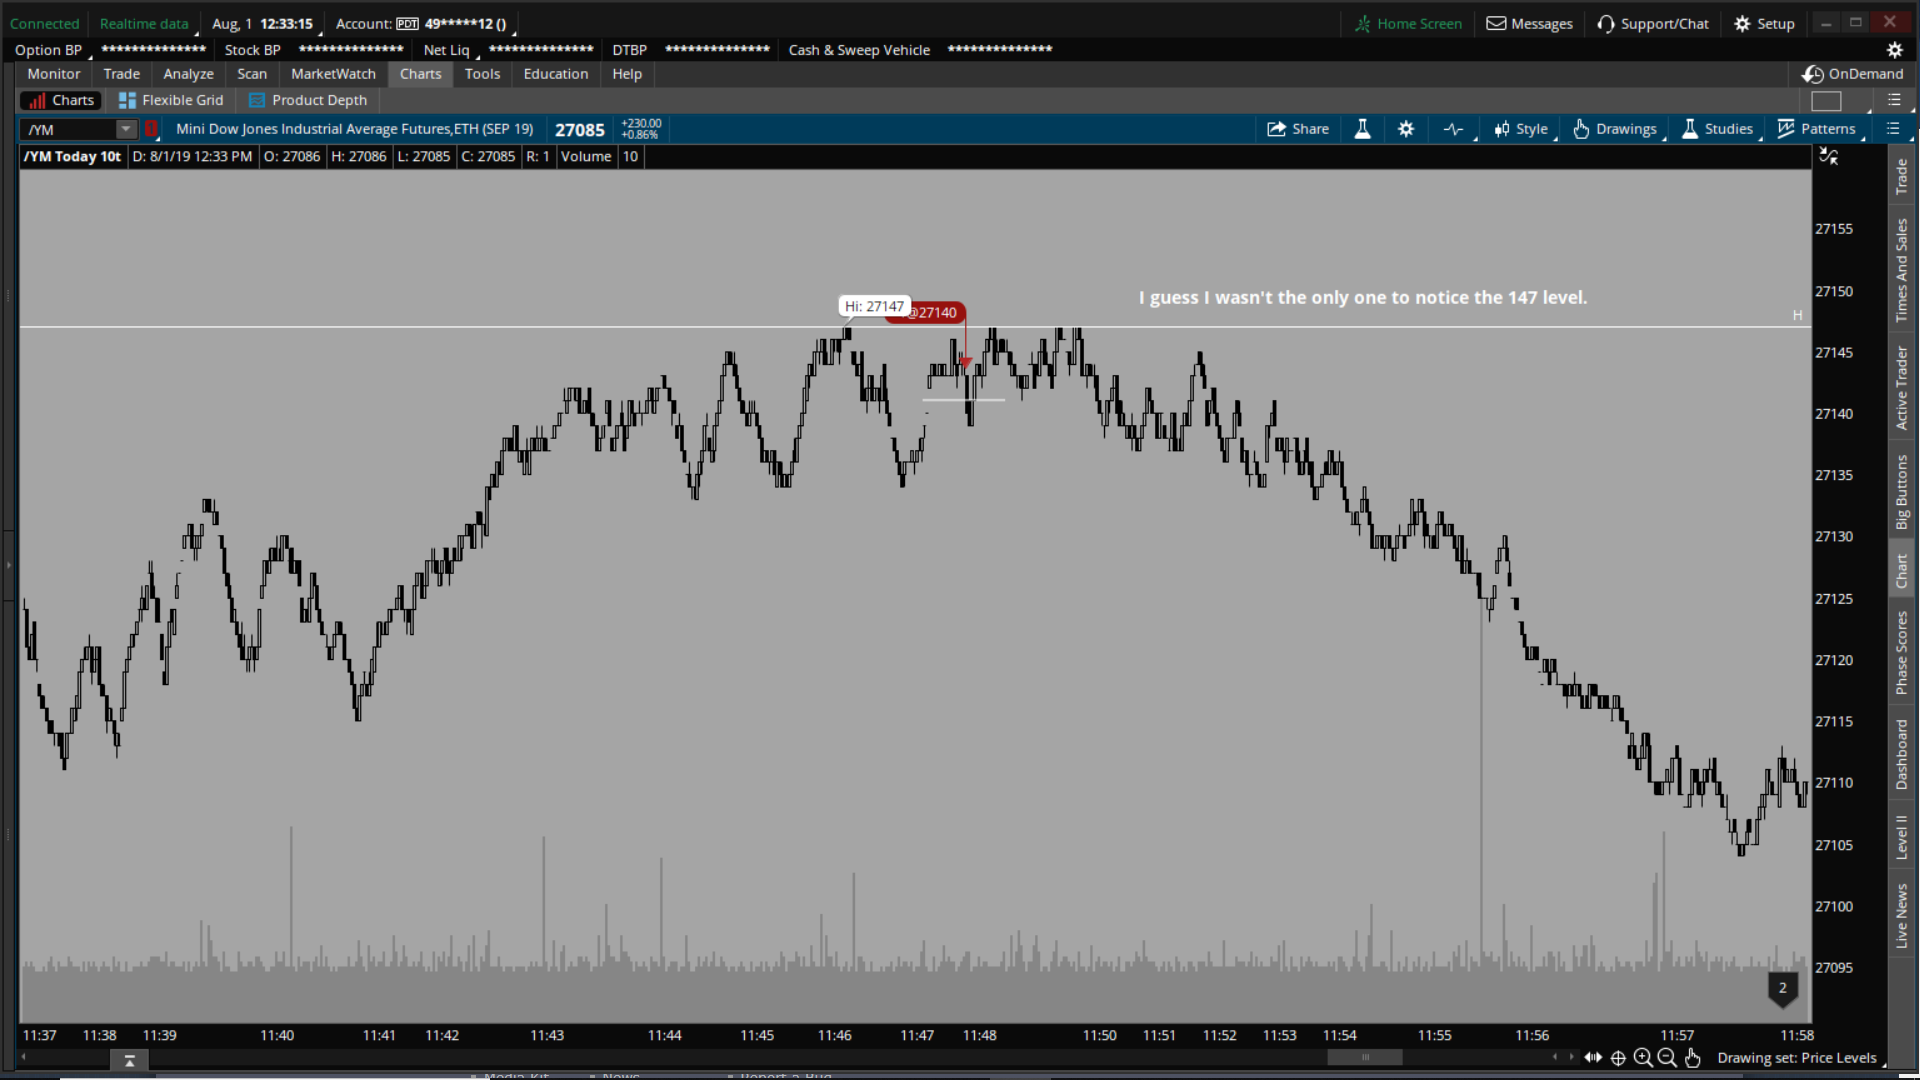
Task: Click the zoom out magnifier icon
Action: (1667, 1058)
